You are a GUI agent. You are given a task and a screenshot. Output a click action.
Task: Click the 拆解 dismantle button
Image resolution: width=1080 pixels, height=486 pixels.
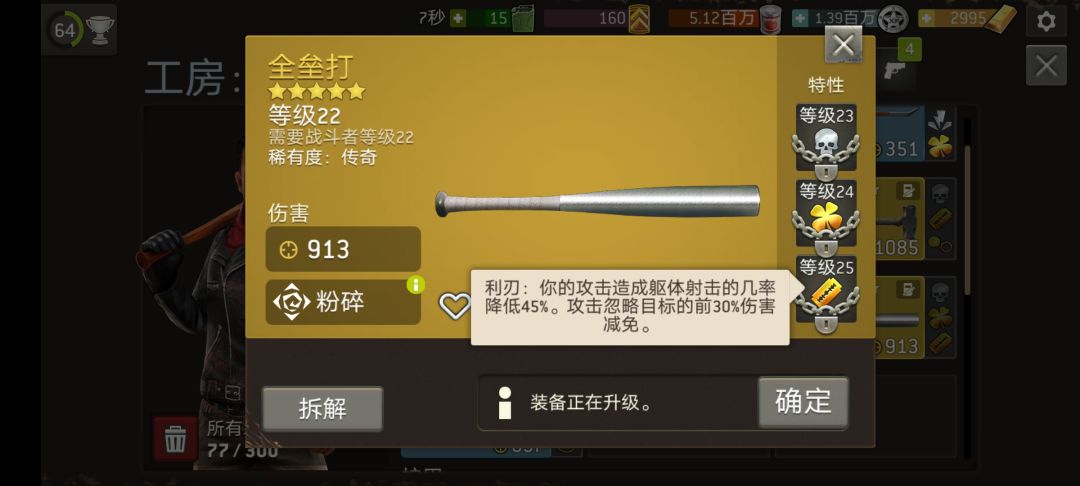[322, 409]
